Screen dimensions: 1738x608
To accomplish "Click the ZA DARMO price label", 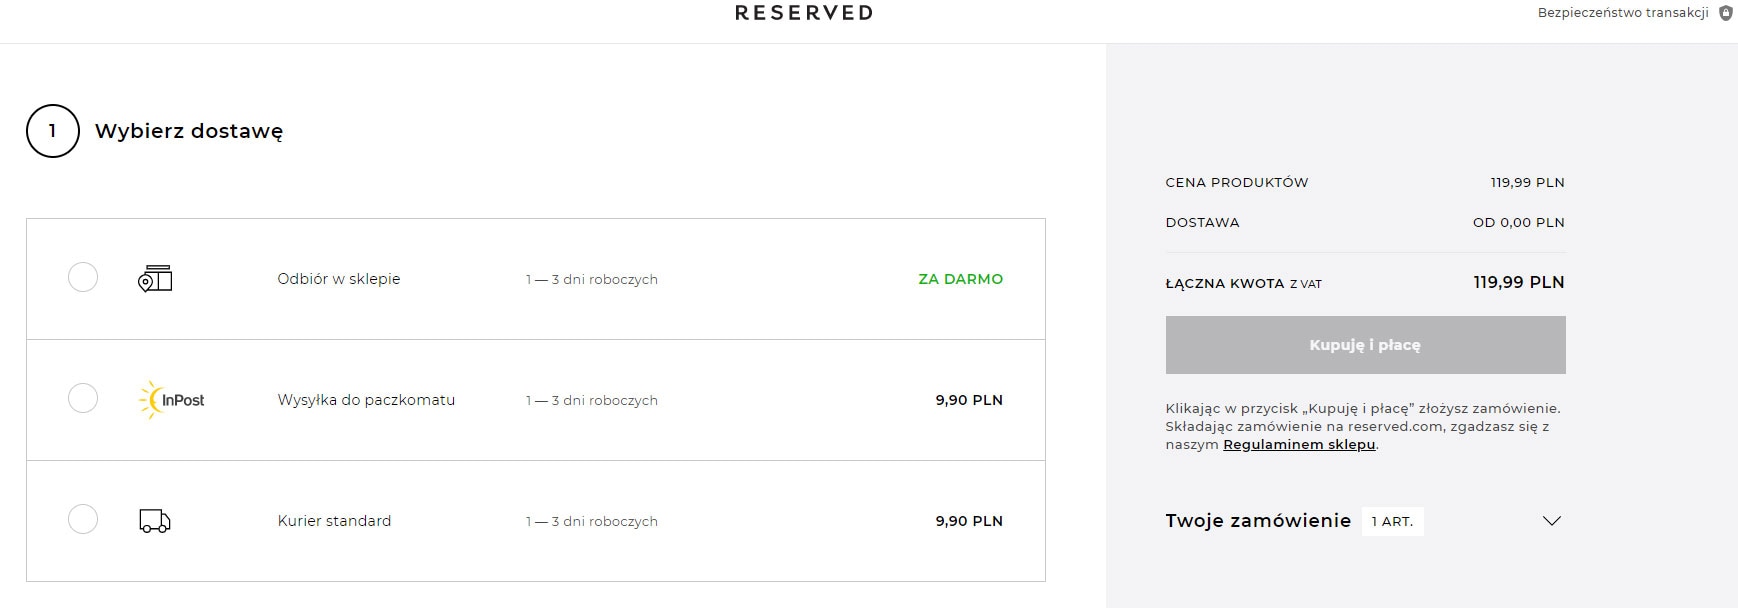I will tap(960, 279).
